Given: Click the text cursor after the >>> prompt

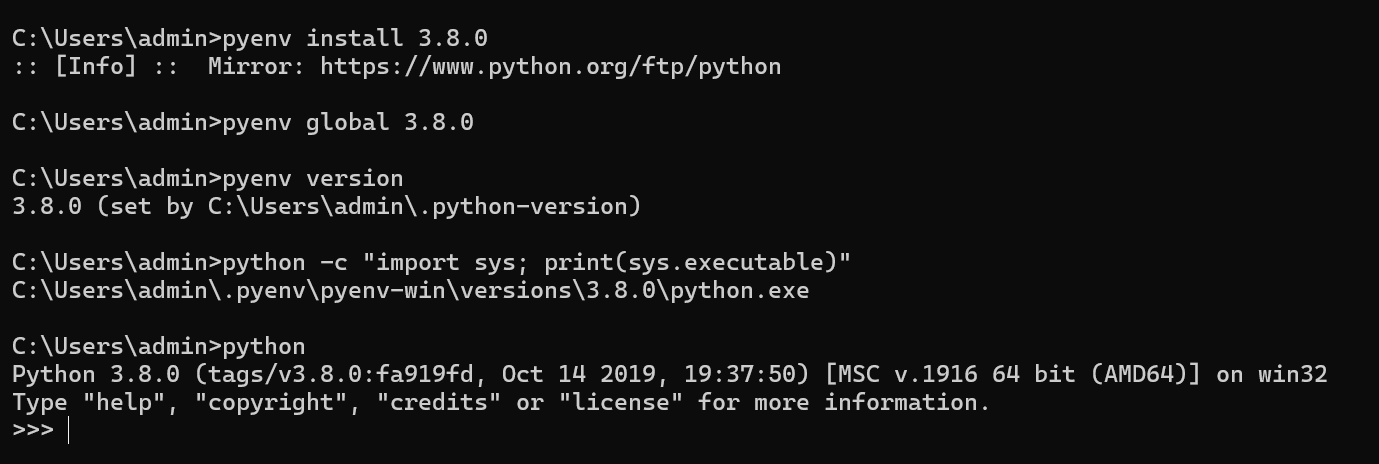Looking at the screenshot, I should click(x=68, y=430).
